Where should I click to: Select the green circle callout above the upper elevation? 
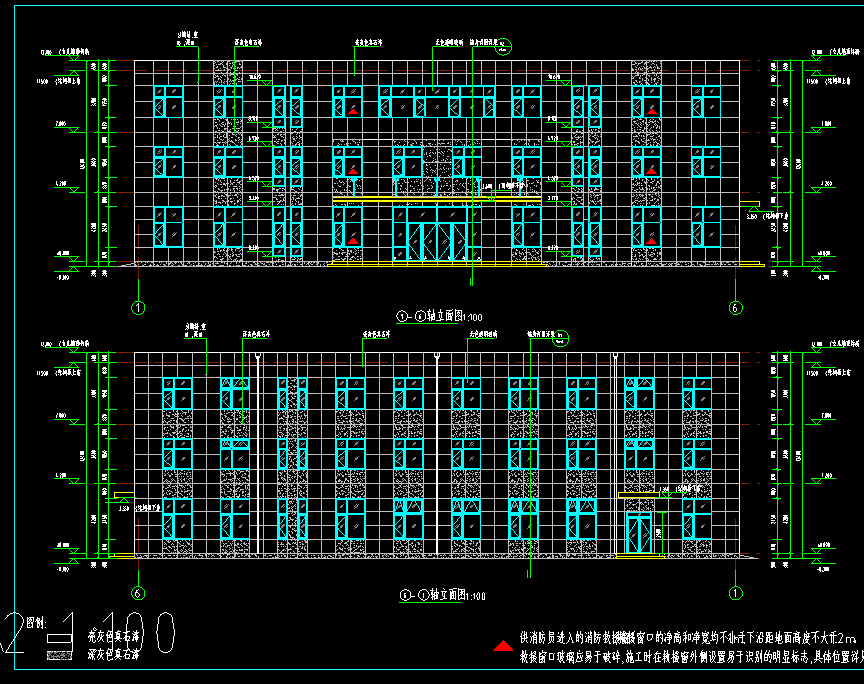click(x=506, y=44)
